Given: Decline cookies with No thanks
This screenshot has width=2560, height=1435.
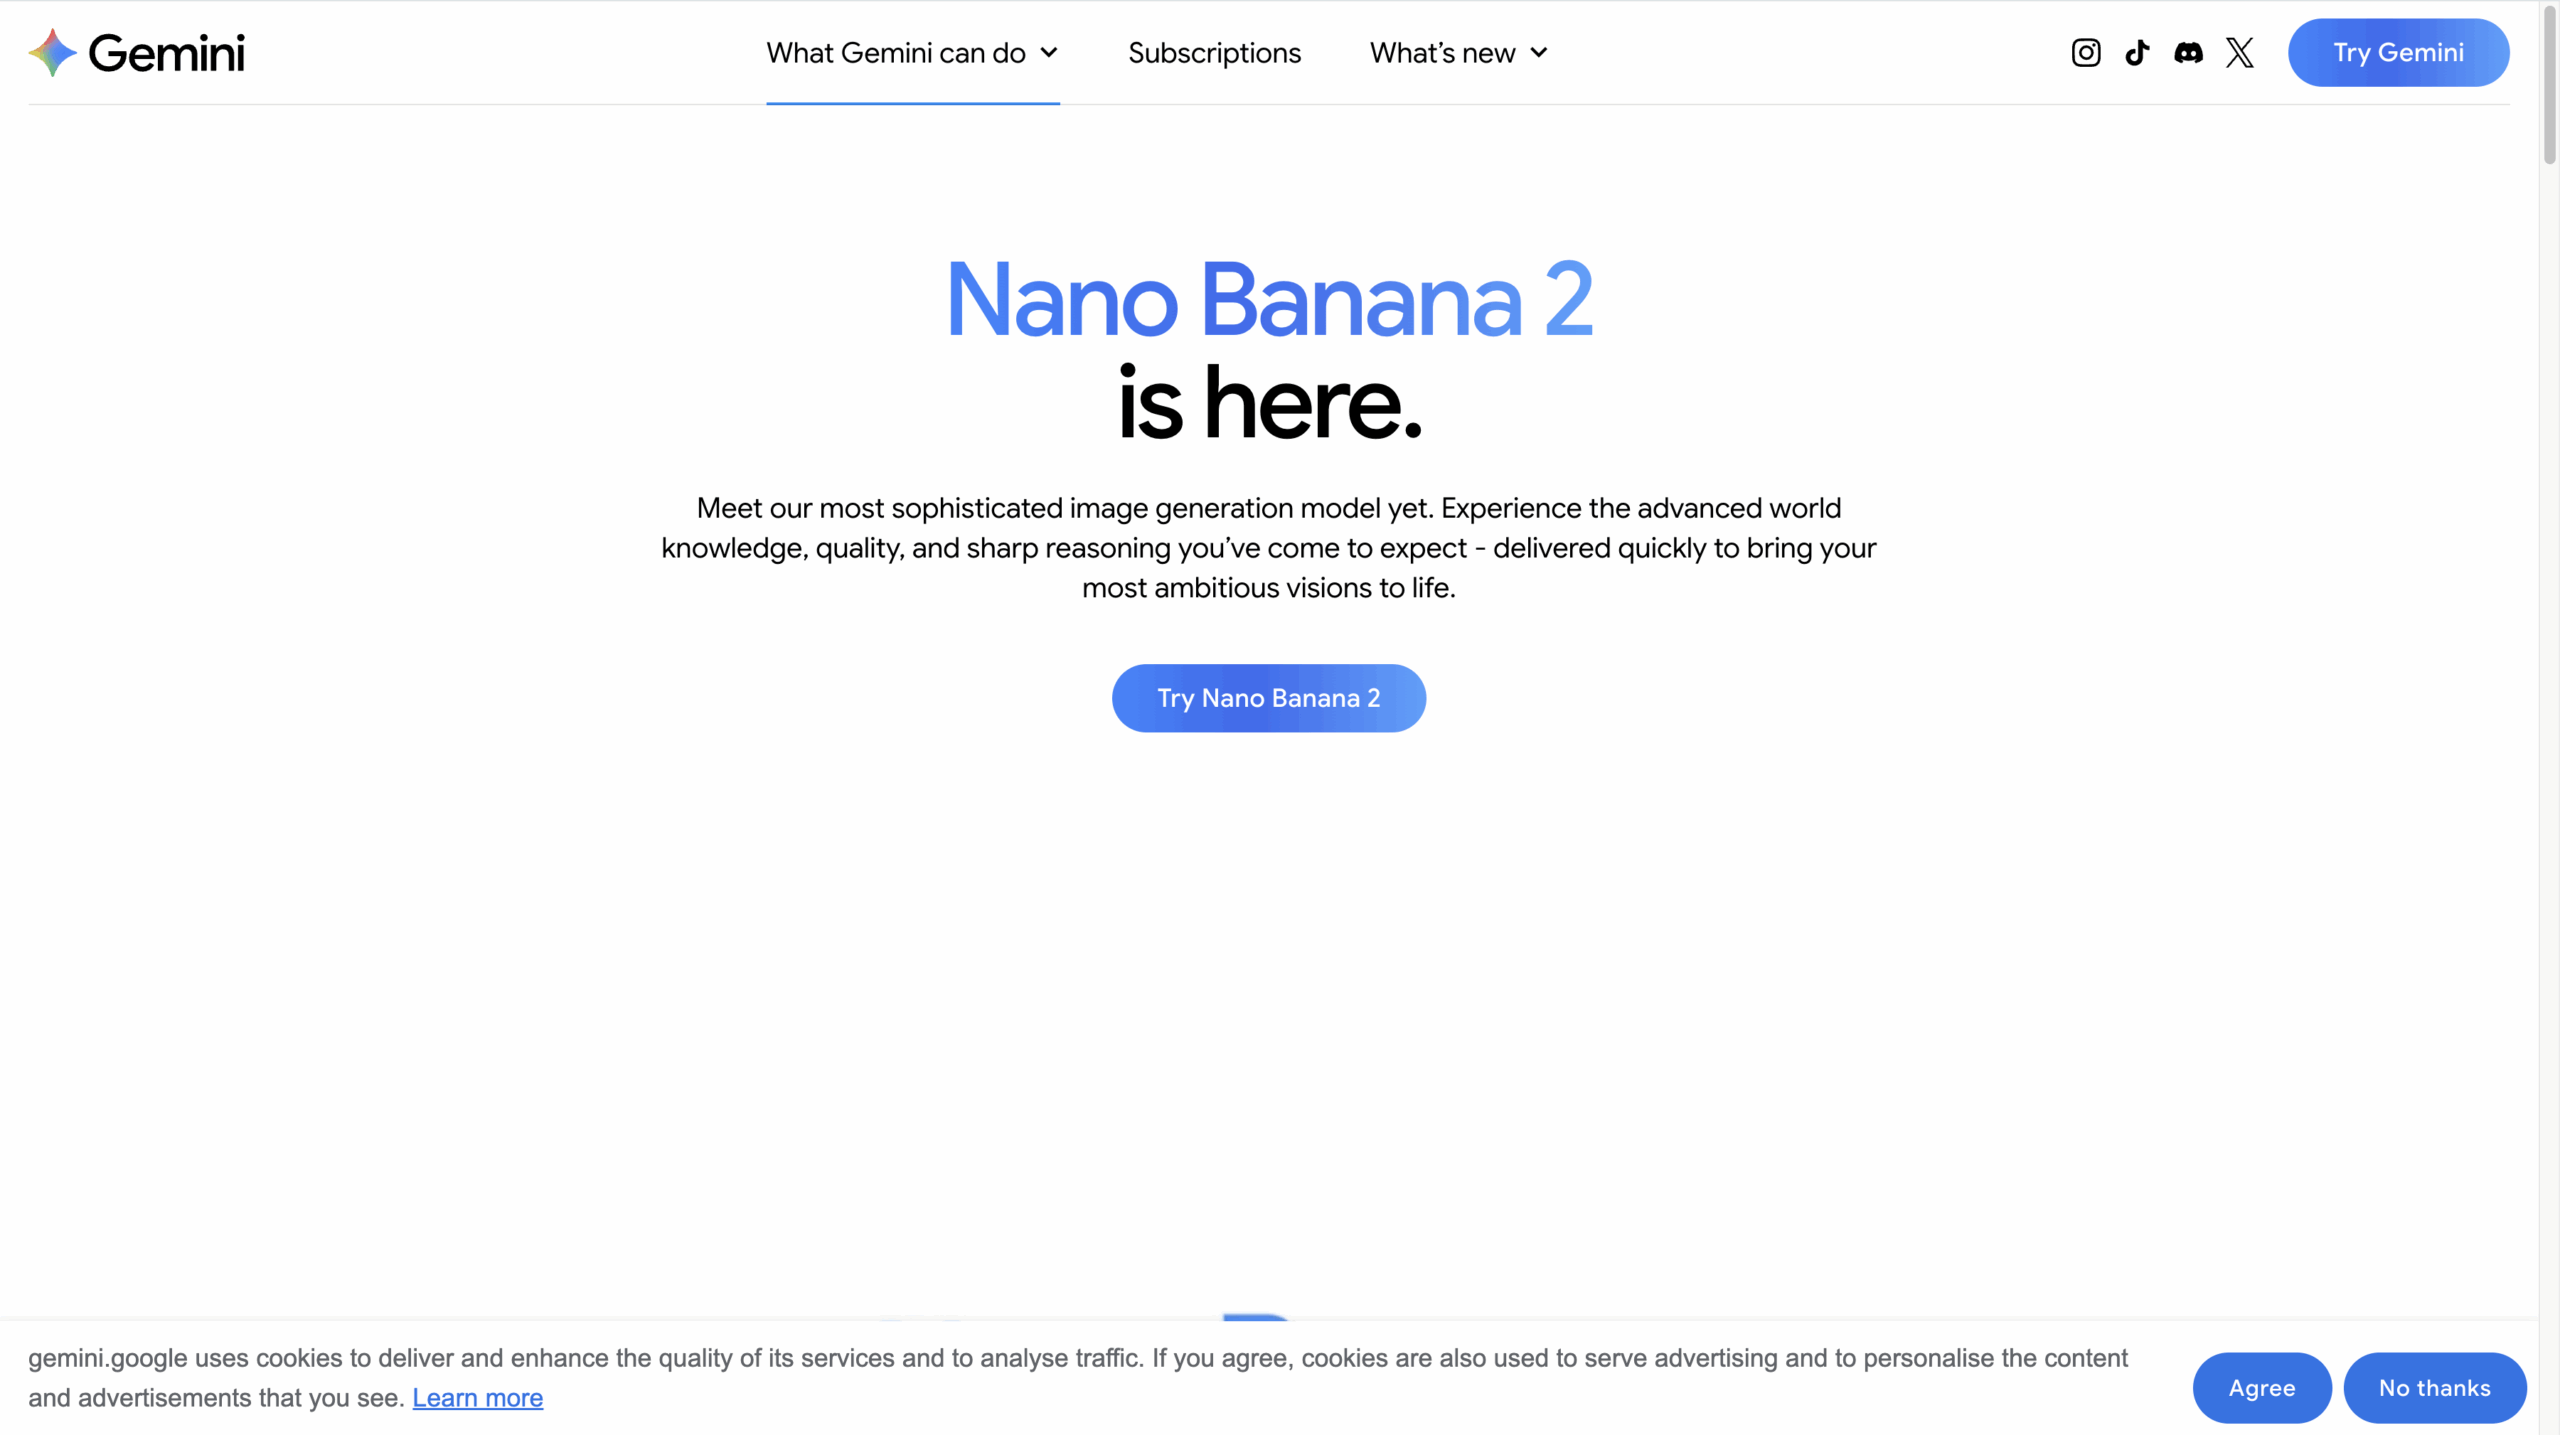Looking at the screenshot, I should pyautogui.click(x=2435, y=1388).
